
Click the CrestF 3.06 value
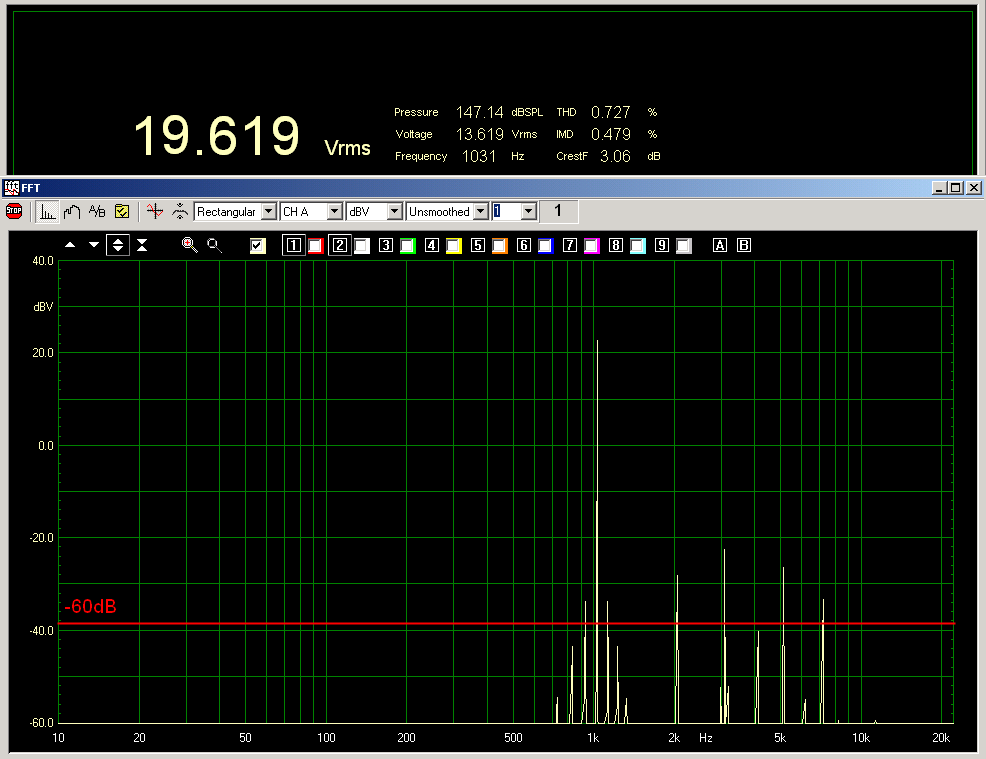pos(615,156)
